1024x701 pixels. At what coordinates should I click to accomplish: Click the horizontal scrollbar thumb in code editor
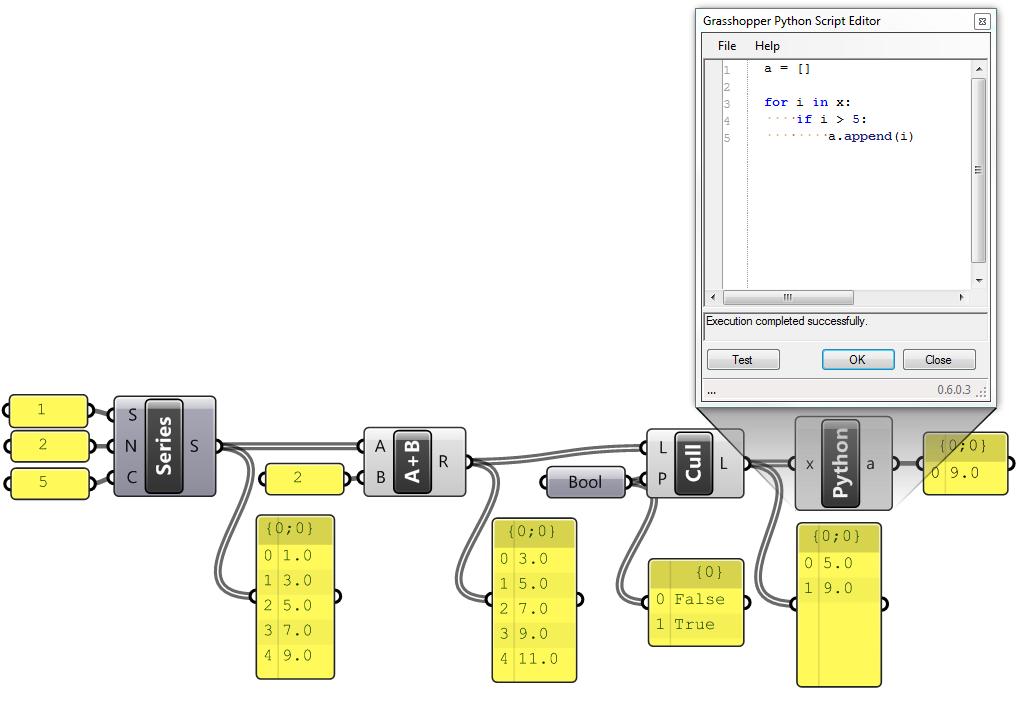pos(788,297)
